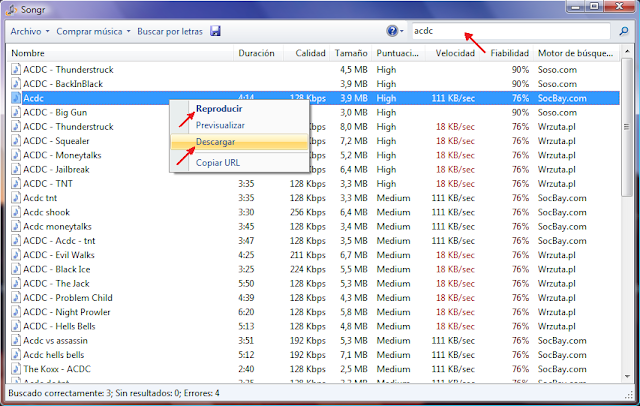The height and width of the screenshot is (406, 640).
Task: Click the vertical scrollbar thumb
Action: [626, 127]
